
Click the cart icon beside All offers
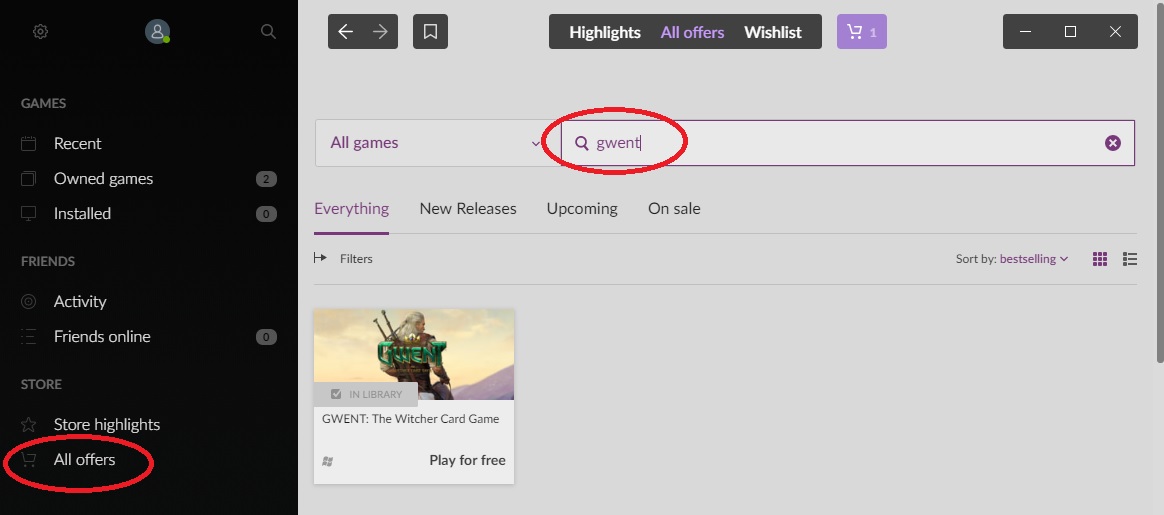click(x=28, y=459)
